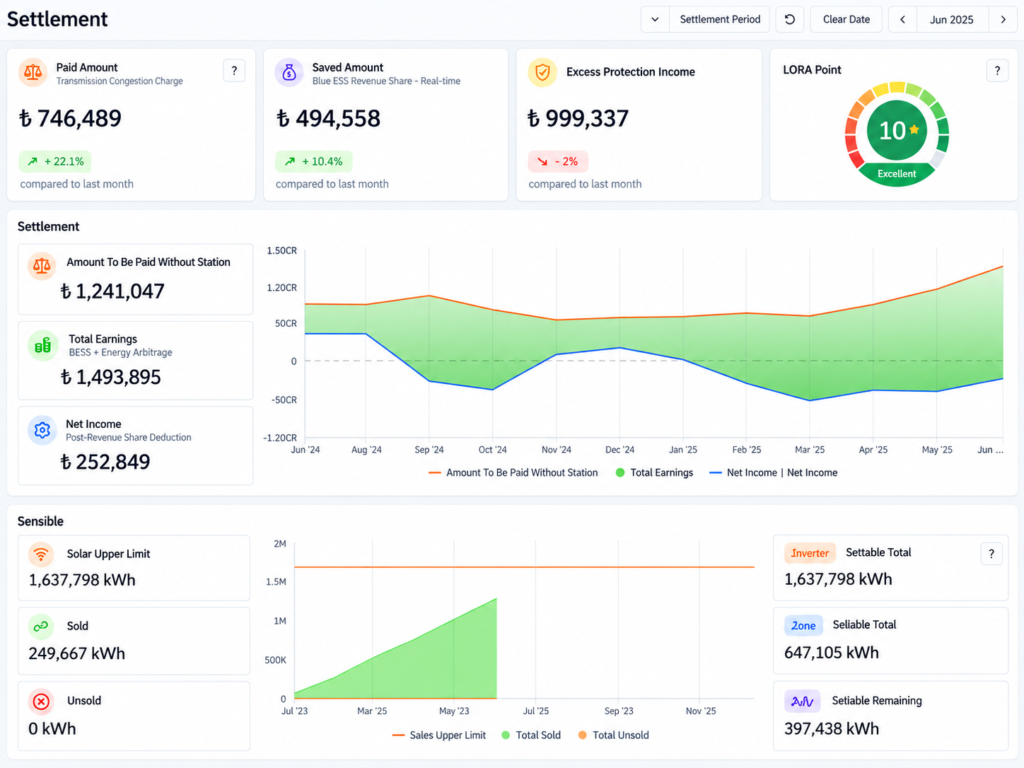The image size is (1024, 768).
Task: Open the dropdown chevron left of Settlement Period
Action: pos(655,20)
